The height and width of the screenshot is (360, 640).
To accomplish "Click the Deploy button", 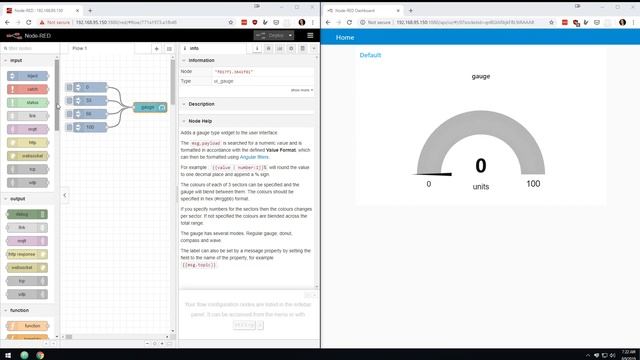I will tap(270, 36).
